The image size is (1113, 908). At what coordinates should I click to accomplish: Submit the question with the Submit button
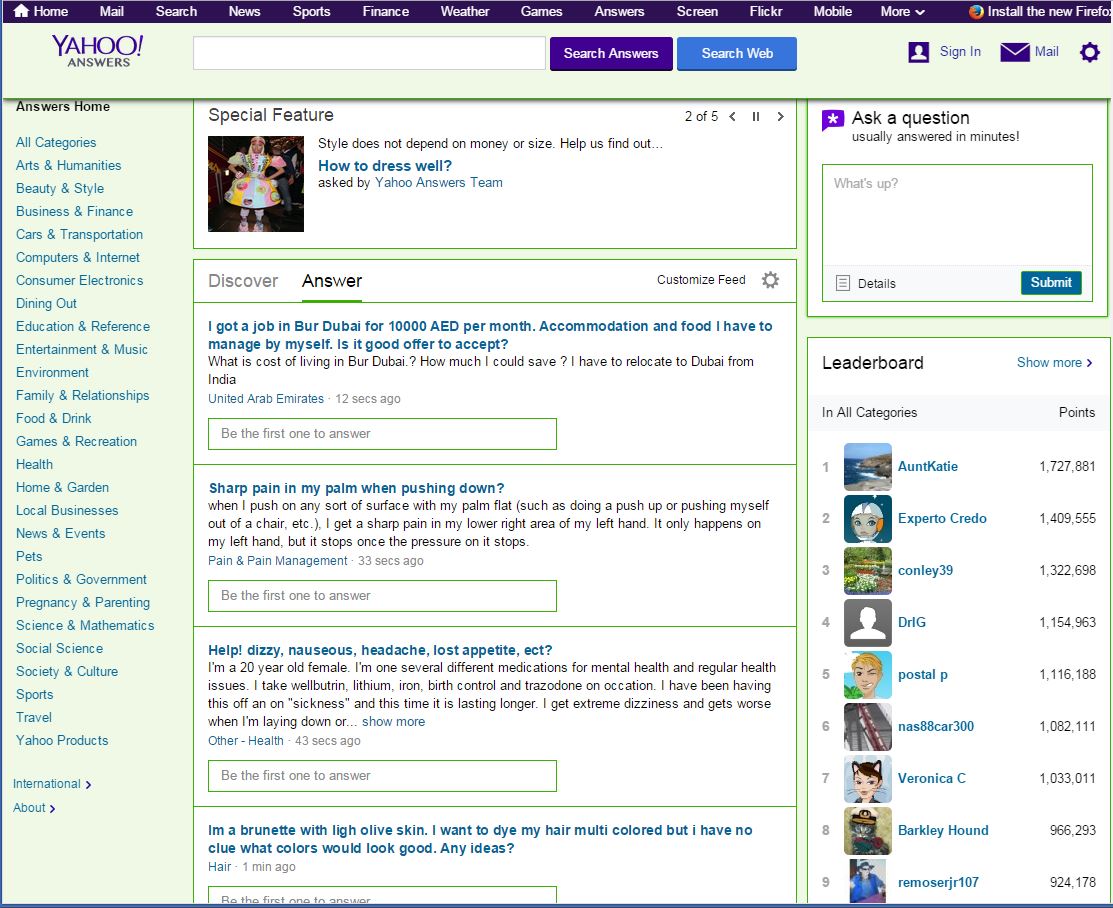tap(1051, 283)
